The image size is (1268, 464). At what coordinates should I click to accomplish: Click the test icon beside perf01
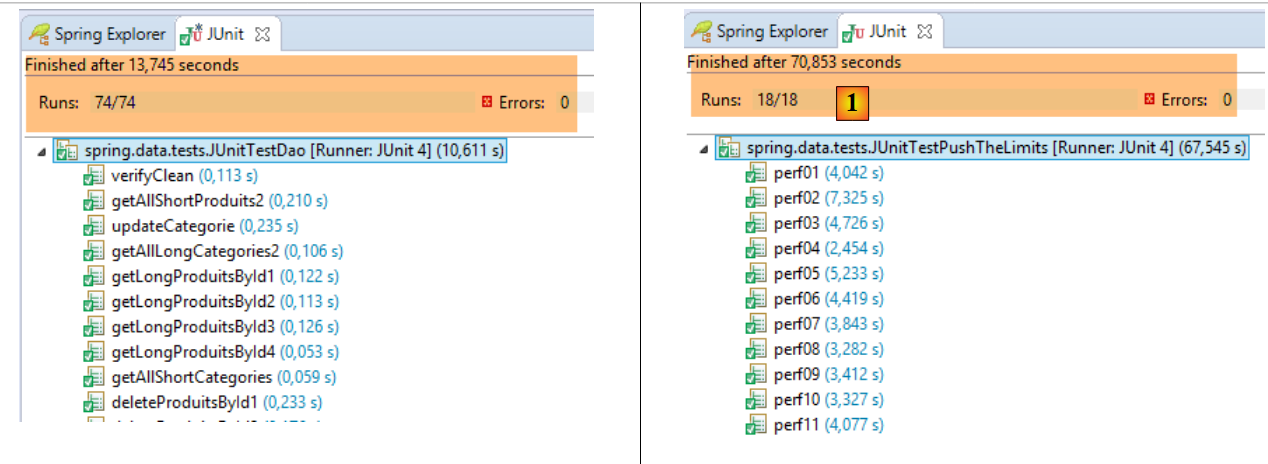756,174
